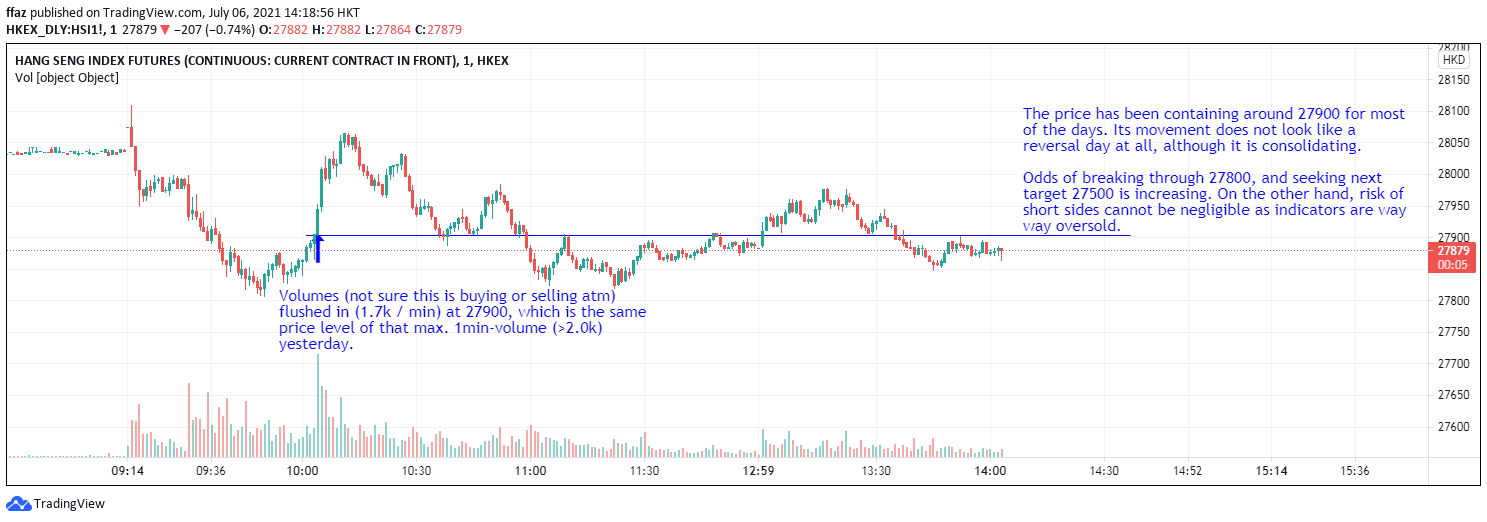Viewport: 1487px width, 522px height.
Task: Click the HKD currency badge on price axis
Action: pos(1455,60)
